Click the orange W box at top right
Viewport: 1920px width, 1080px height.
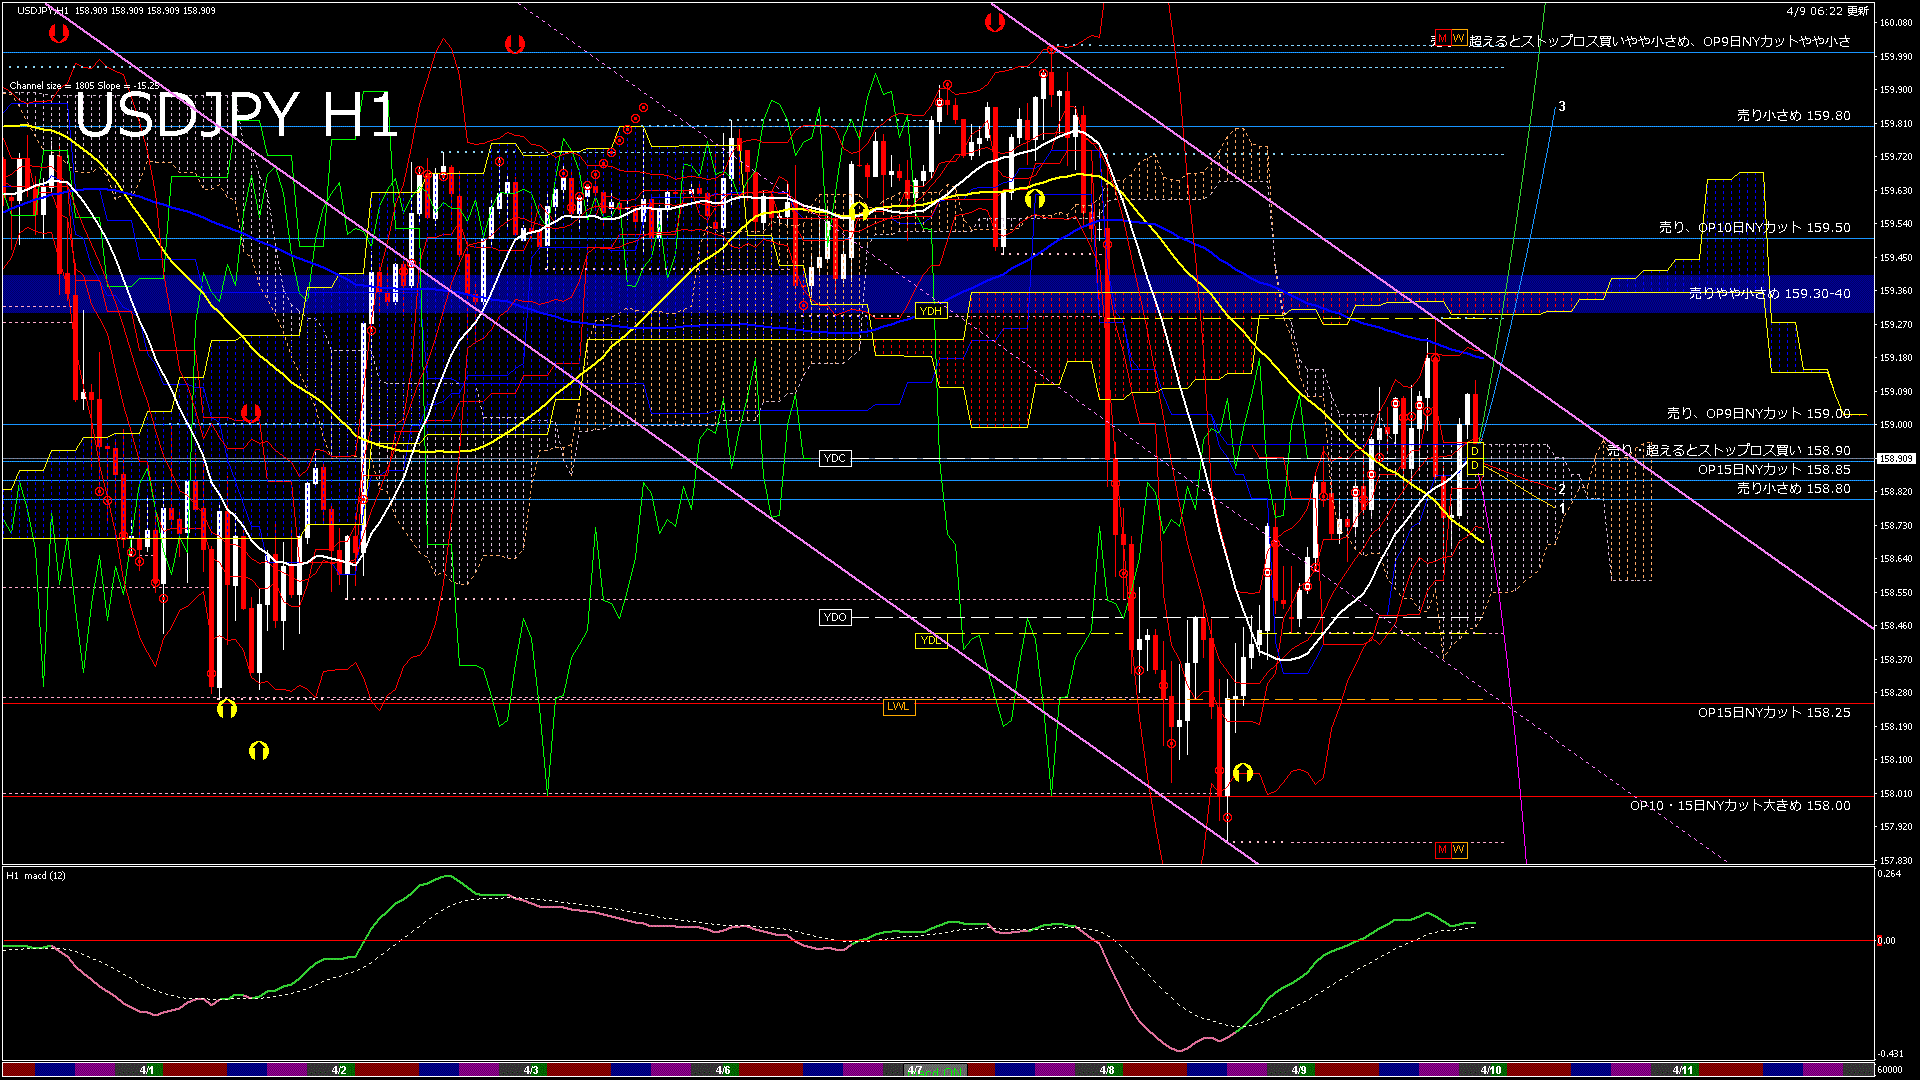pyautogui.click(x=1459, y=38)
